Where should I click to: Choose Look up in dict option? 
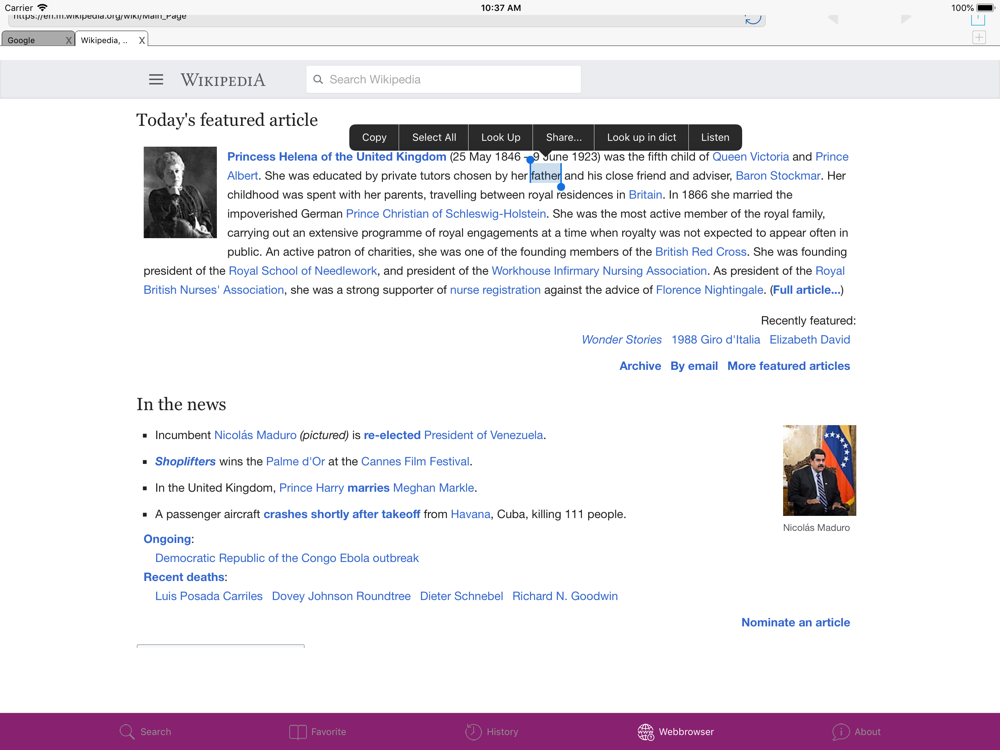tap(642, 137)
